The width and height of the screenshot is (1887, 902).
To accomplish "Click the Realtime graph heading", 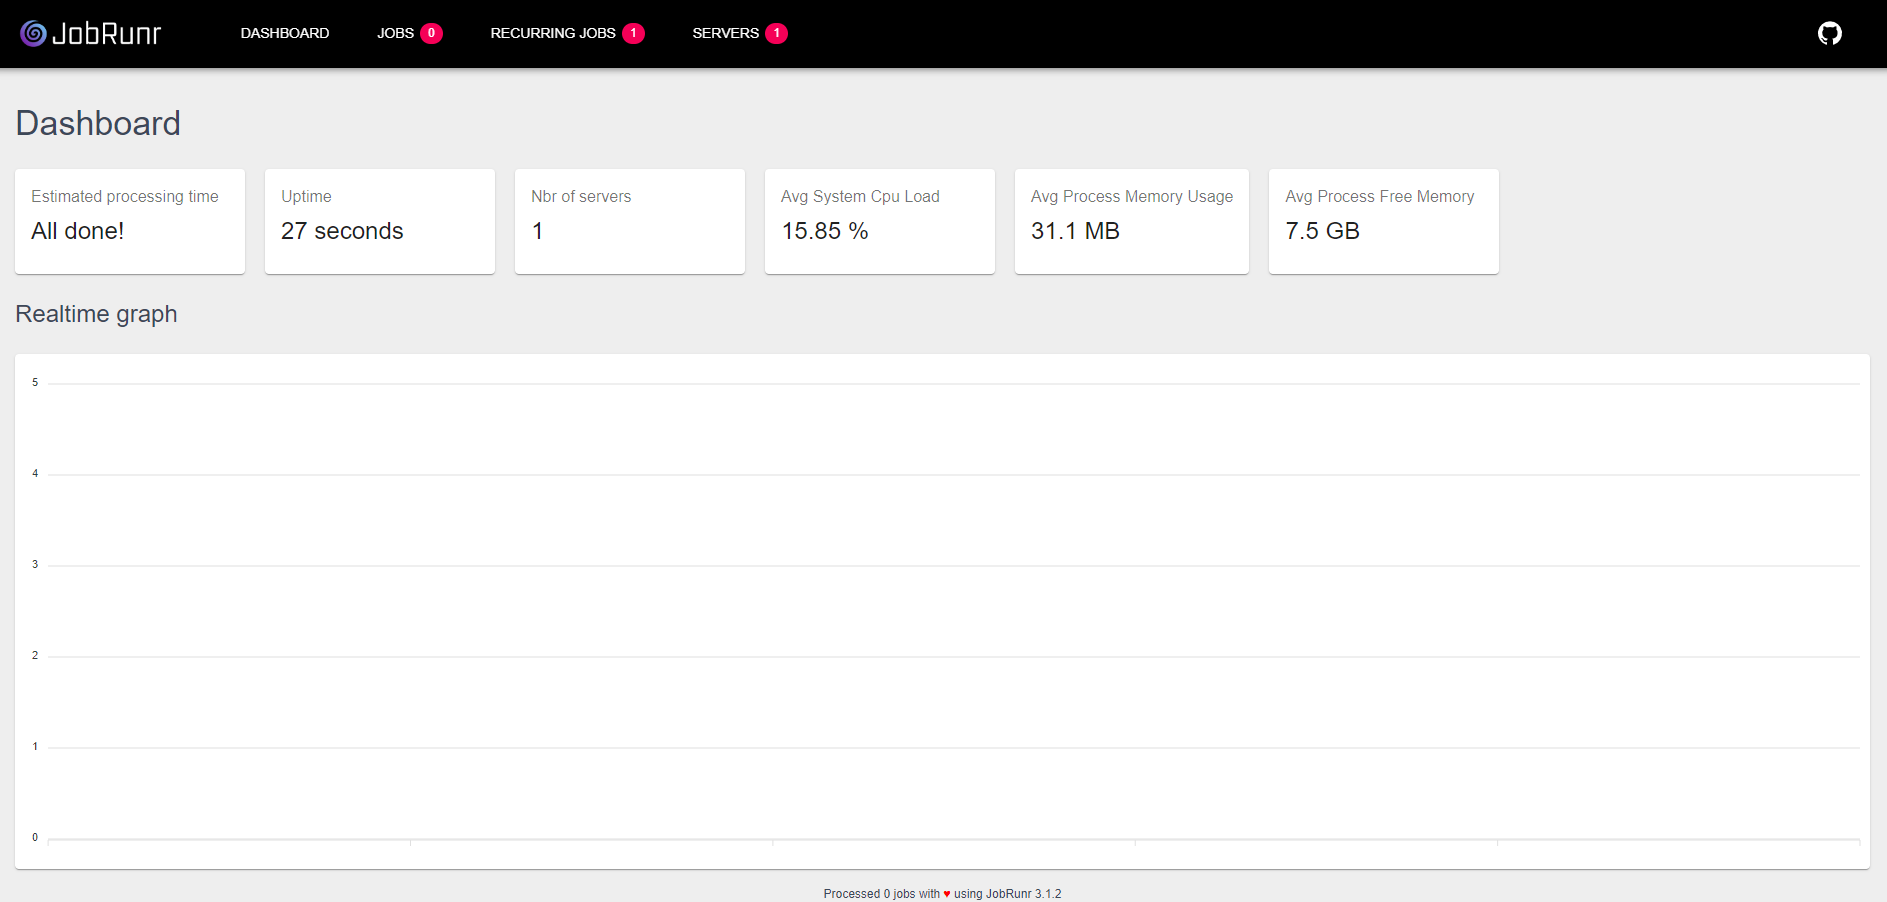I will (95, 314).
